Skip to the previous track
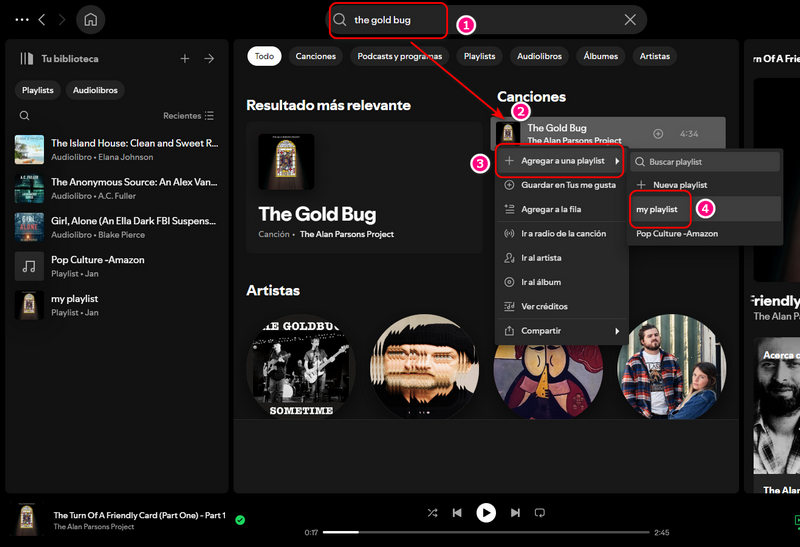This screenshot has width=800, height=547. [x=457, y=513]
